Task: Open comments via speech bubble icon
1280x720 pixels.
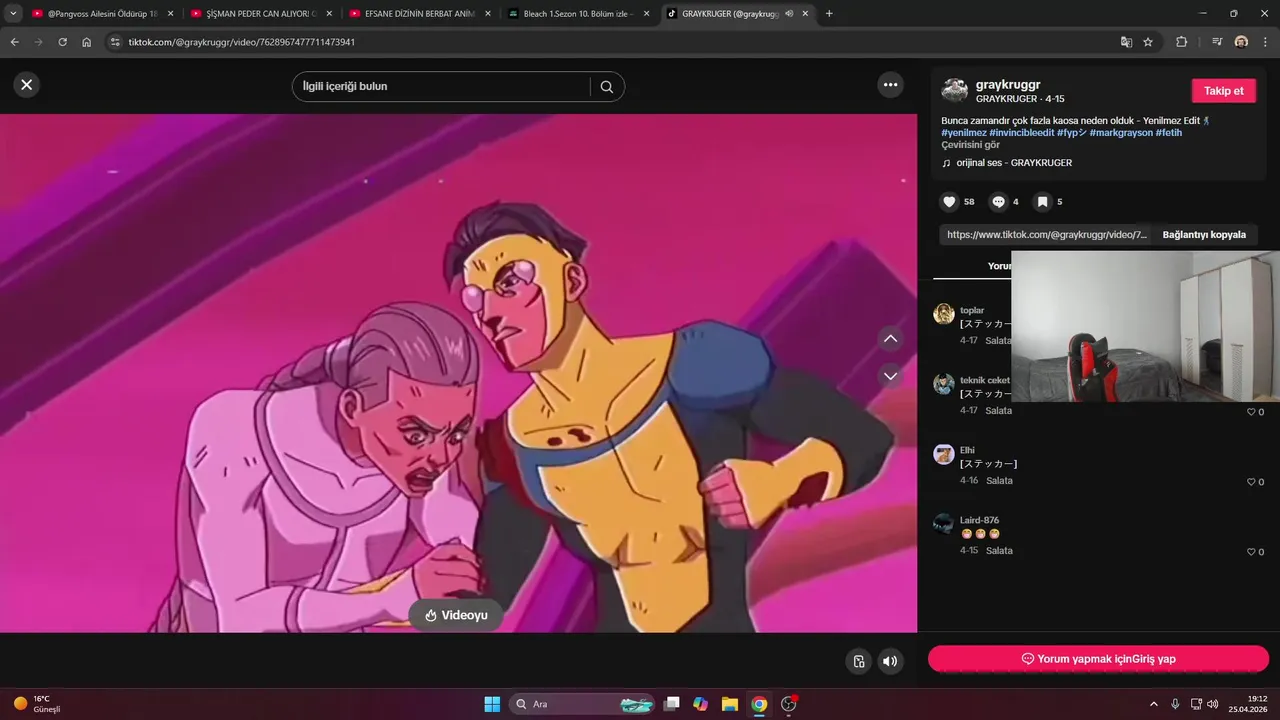Action: click(998, 202)
